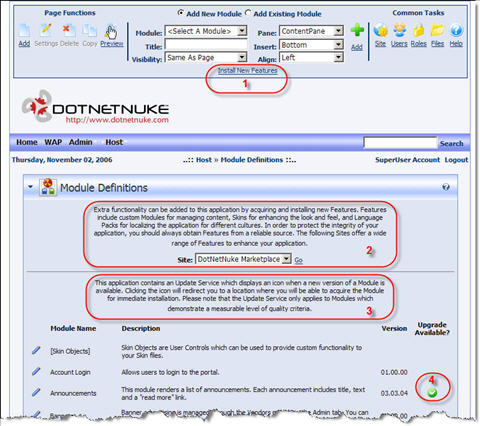Open the Site globe icon in Common Tasks
This screenshot has height=426, width=480.
(x=380, y=30)
